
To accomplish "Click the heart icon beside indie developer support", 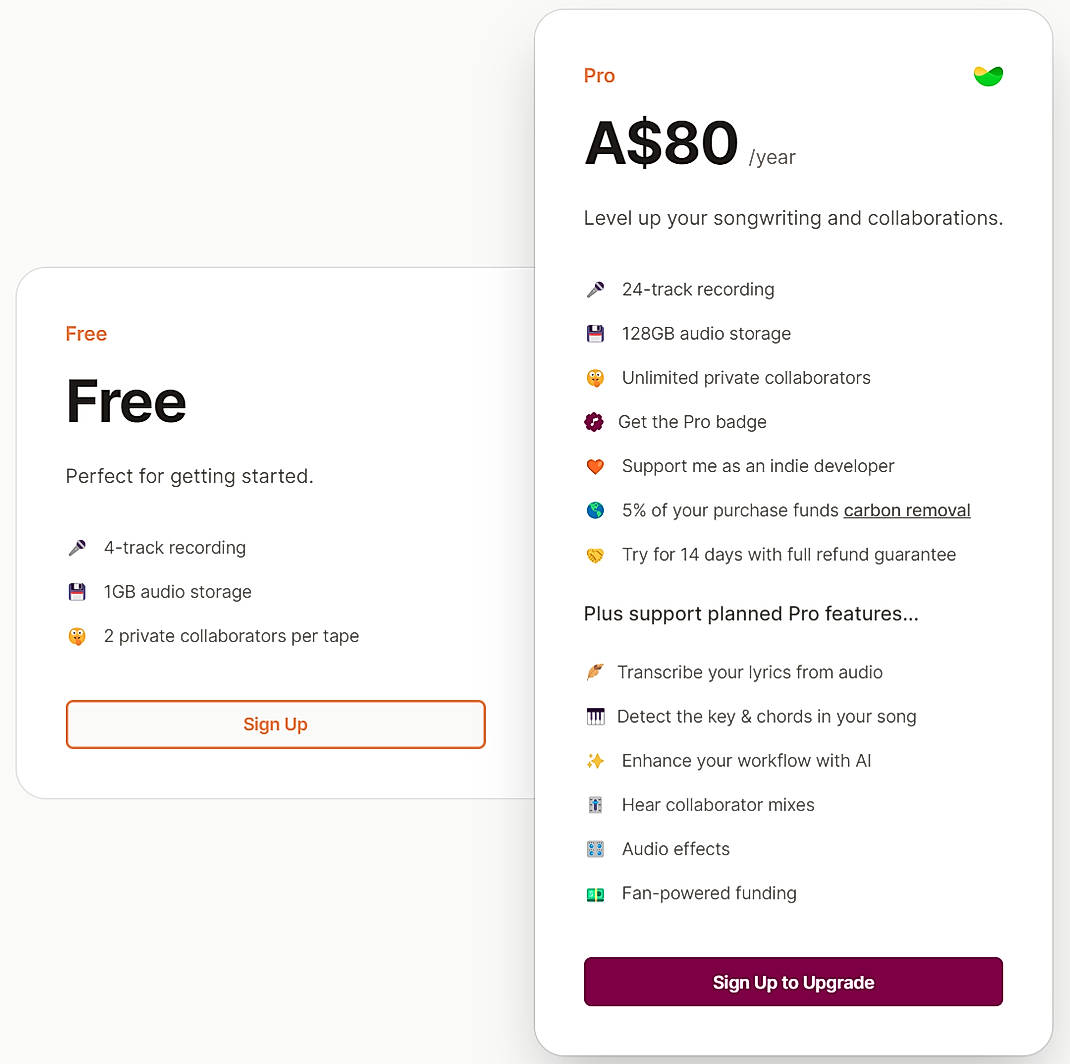I will click(x=595, y=465).
